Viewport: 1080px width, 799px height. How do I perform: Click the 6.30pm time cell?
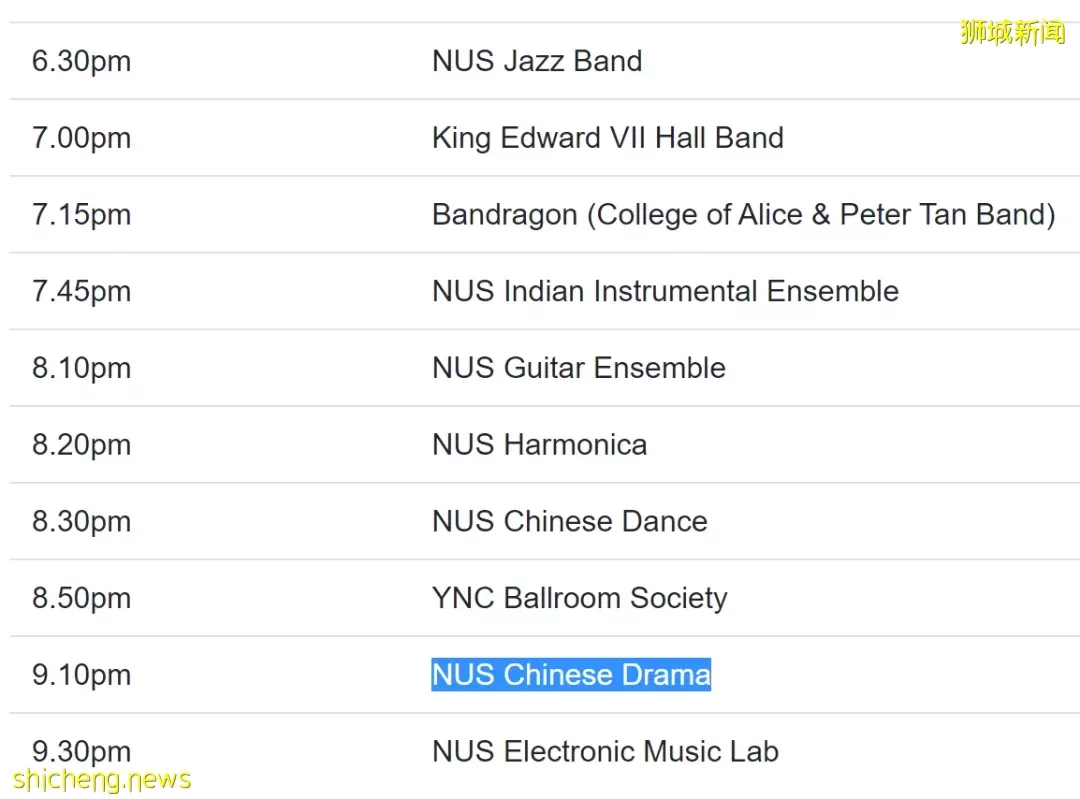point(81,61)
